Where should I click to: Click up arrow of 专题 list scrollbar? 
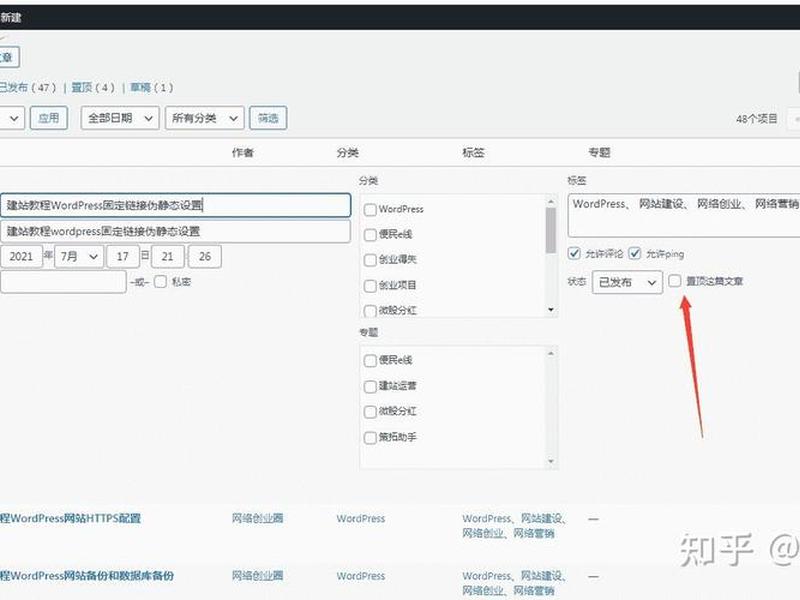(x=551, y=353)
